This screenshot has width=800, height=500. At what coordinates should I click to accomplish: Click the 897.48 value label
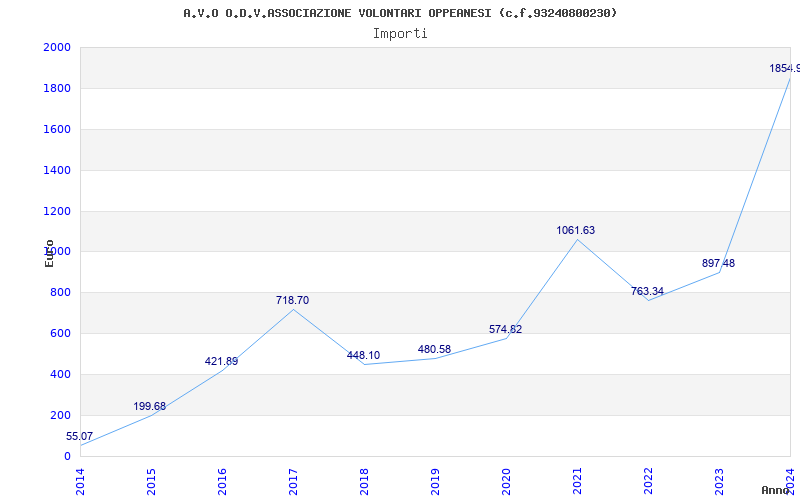pos(718,263)
